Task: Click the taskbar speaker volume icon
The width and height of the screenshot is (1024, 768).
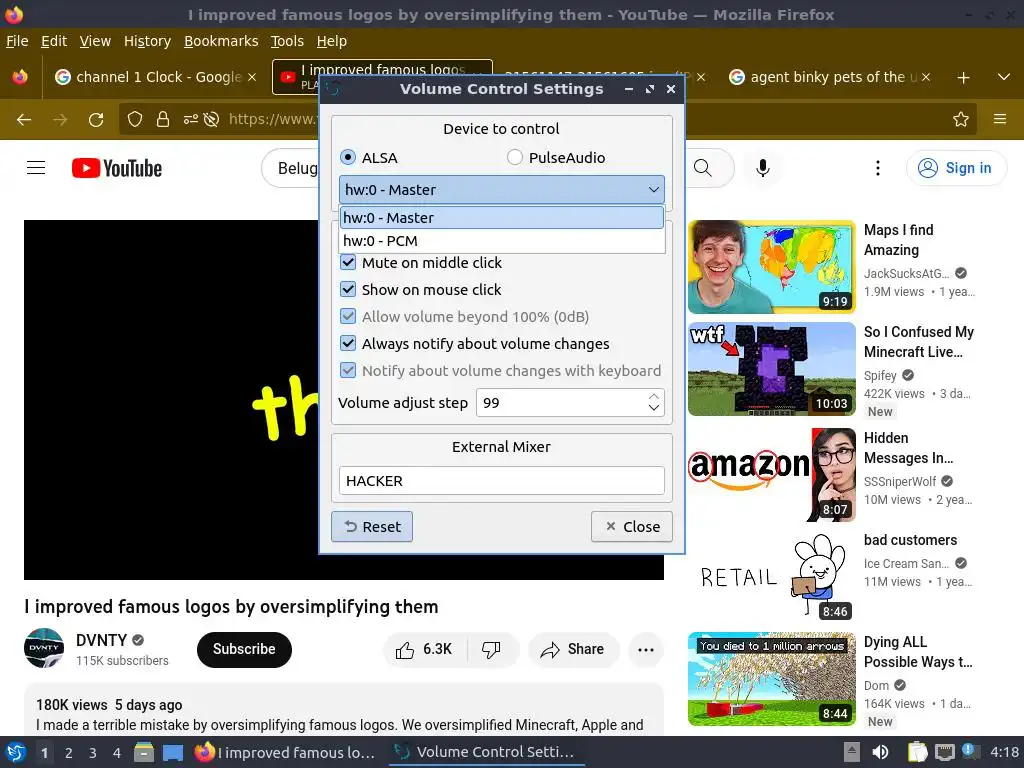Action: (x=880, y=752)
